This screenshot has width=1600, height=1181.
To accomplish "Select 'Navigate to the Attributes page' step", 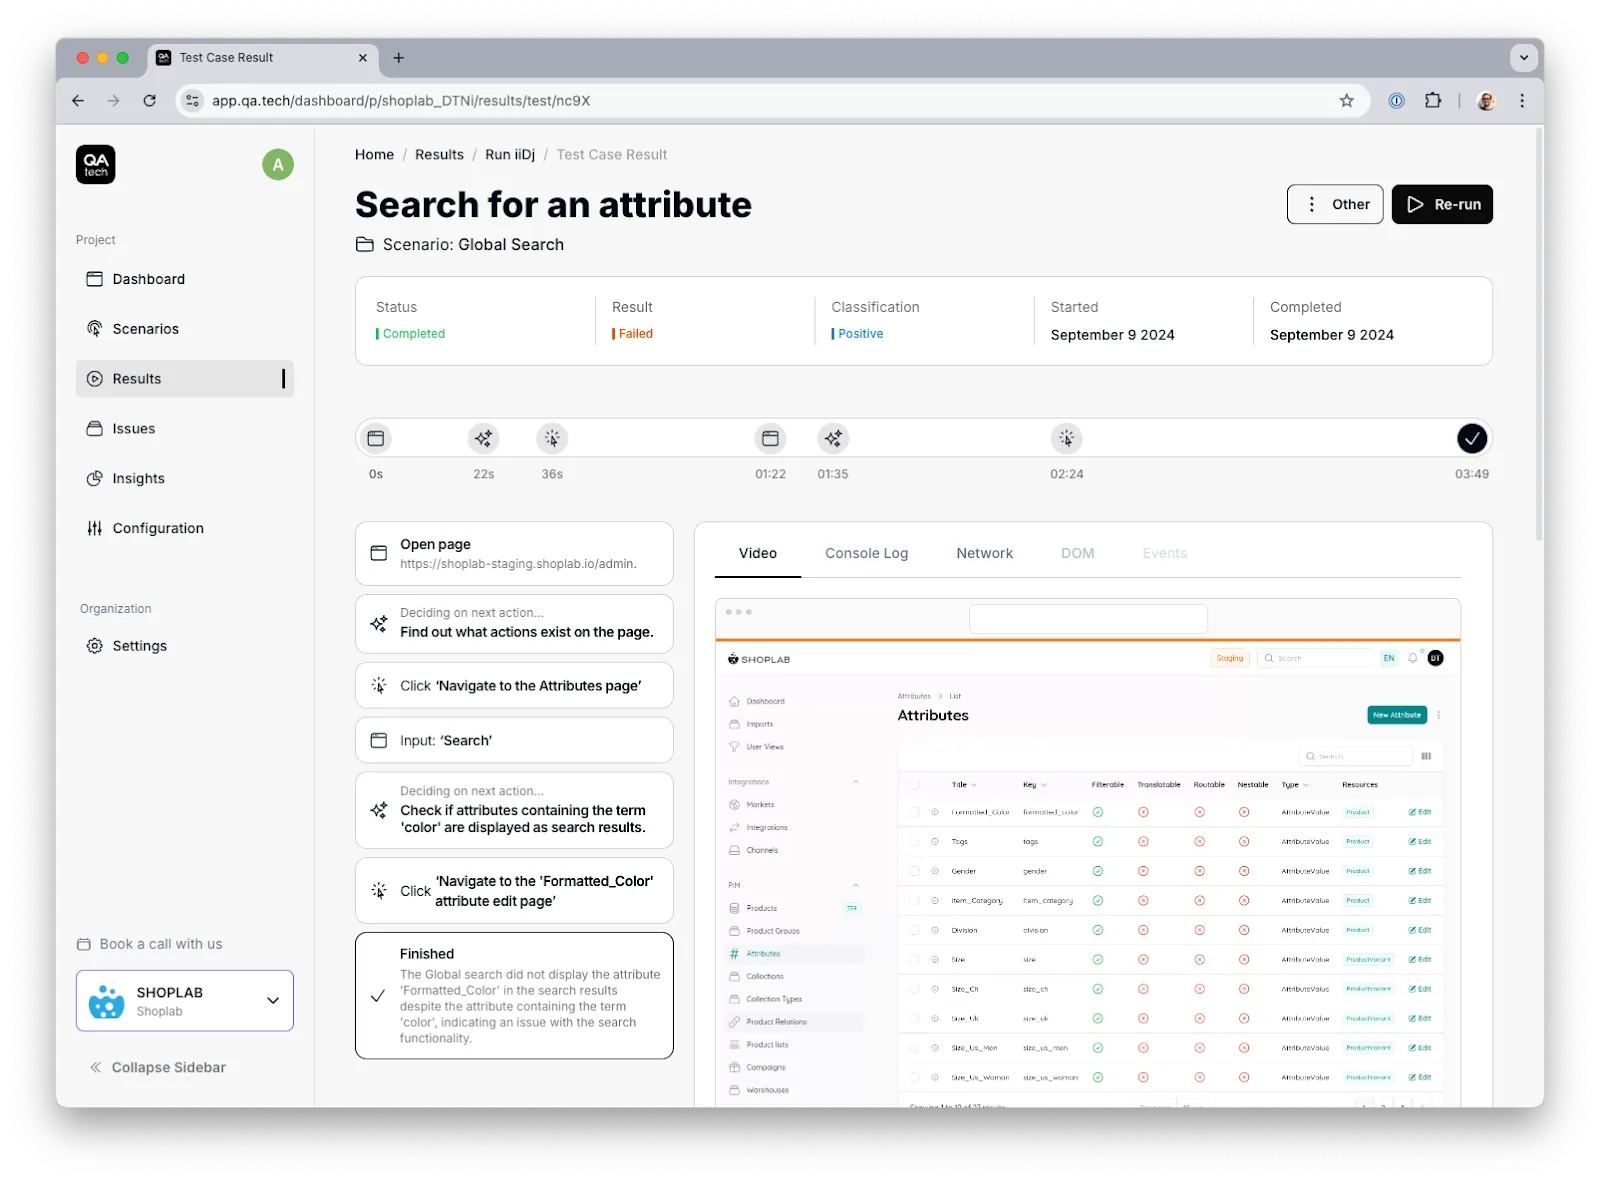I will coord(514,686).
